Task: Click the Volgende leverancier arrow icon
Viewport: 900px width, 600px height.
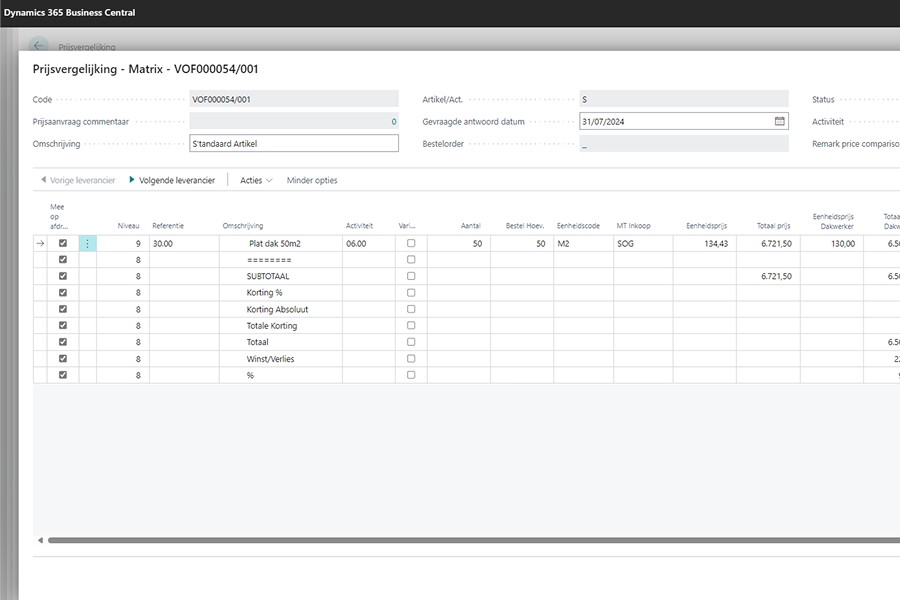Action: [x=131, y=181]
